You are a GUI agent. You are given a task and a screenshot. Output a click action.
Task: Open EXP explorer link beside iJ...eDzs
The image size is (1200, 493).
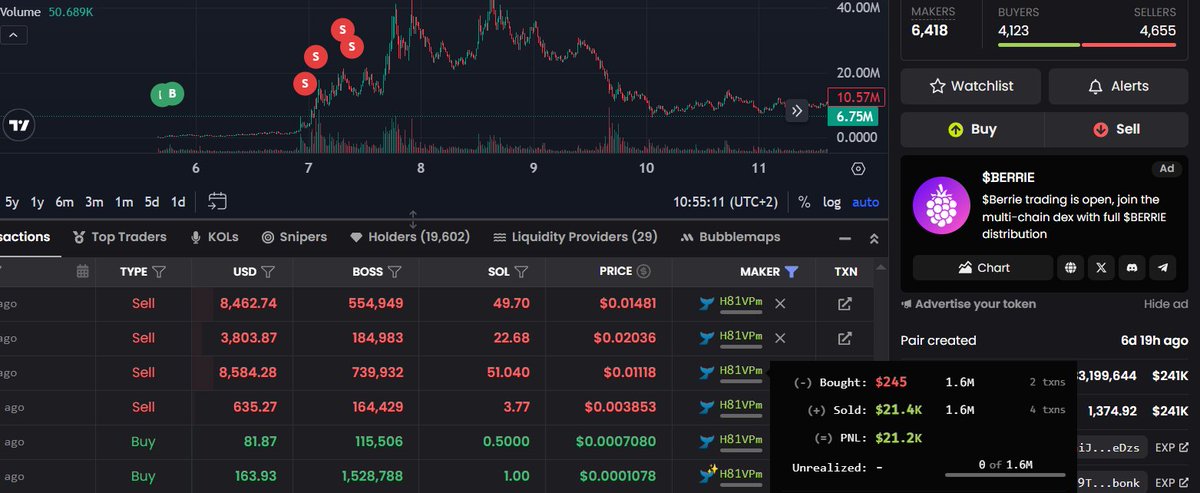tap(1171, 448)
